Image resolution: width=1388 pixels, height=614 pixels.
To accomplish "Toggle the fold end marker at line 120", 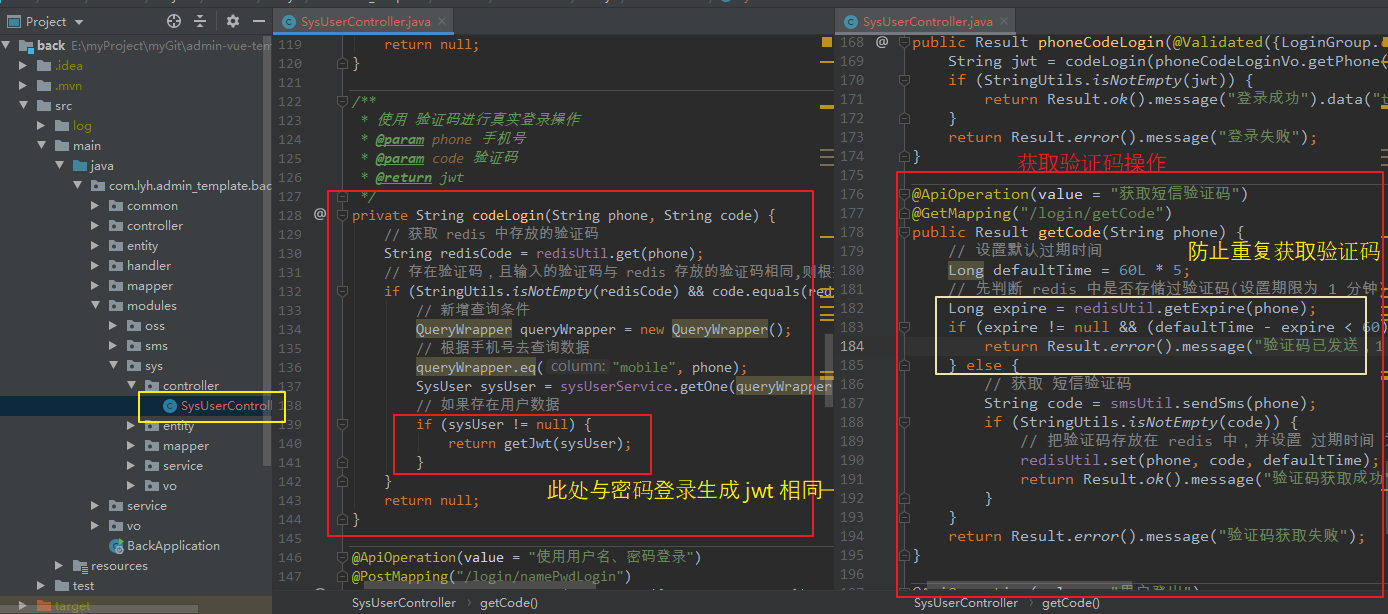I will coord(343,63).
